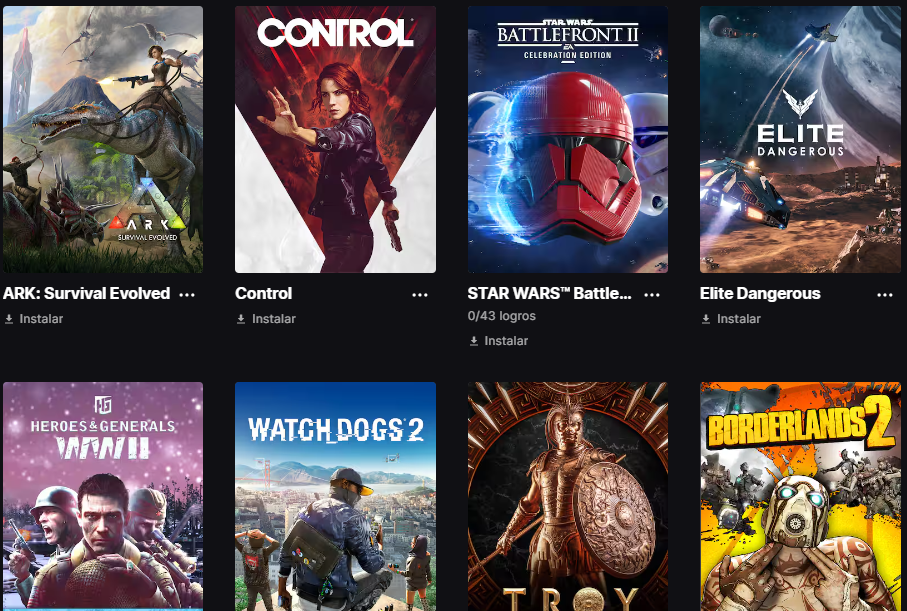The height and width of the screenshot is (611, 907).
Task: Select the Battlefront II Celebration Edition cover
Action: click(568, 139)
